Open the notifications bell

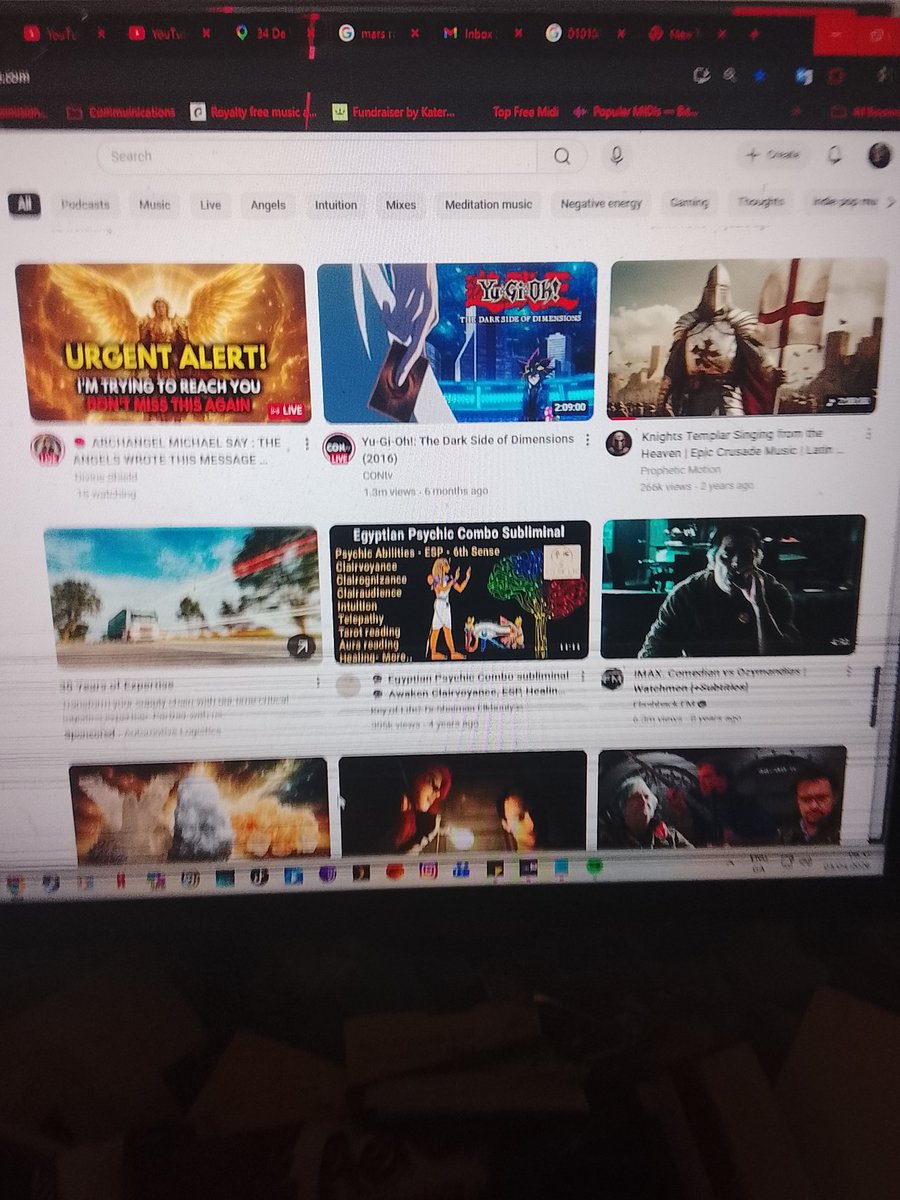pyautogui.click(x=834, y=154)
